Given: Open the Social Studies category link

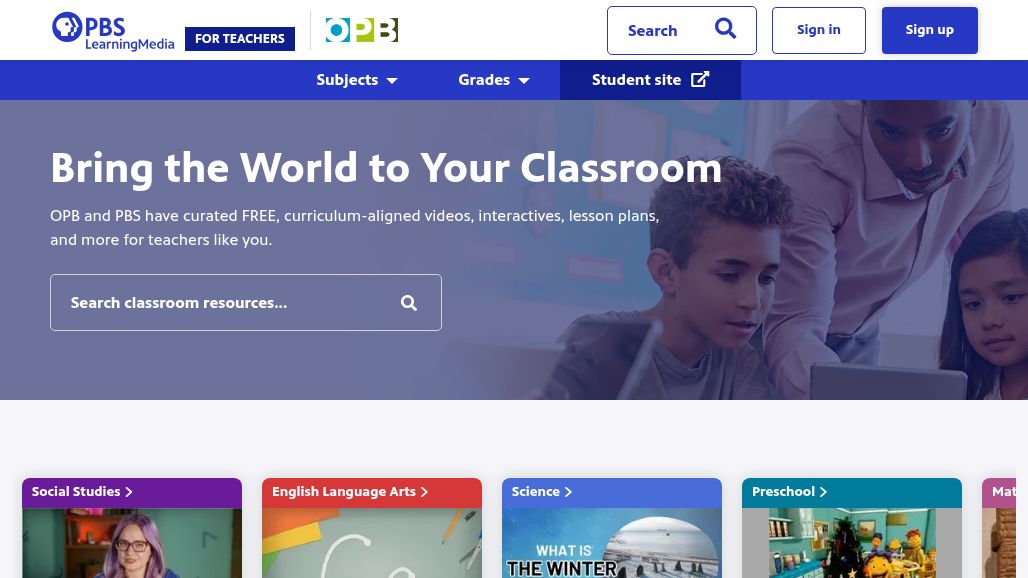Looking at the screenshot, I should pyautogui.click(x=82, y=491).
